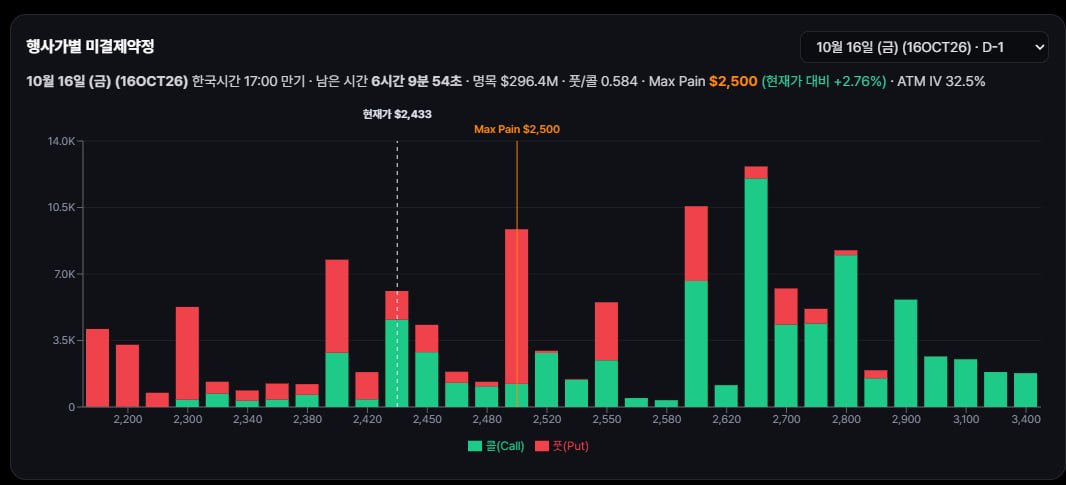
Task: Click the green call bar above 2,800
Action: point(846,331)
